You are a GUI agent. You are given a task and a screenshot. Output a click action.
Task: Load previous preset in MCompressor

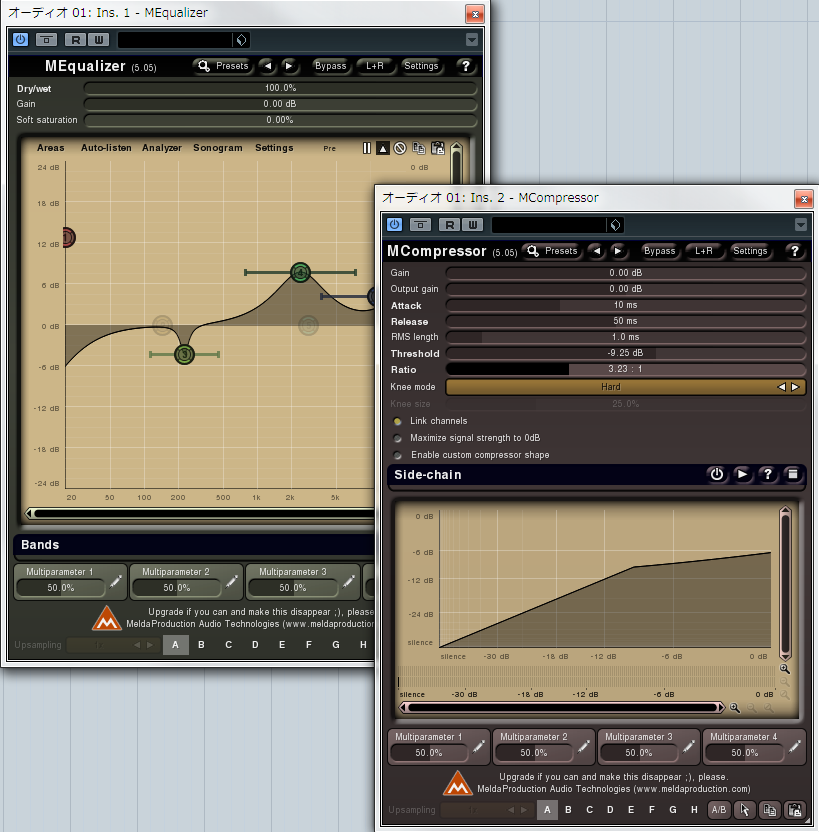click(x=597, y=251)
